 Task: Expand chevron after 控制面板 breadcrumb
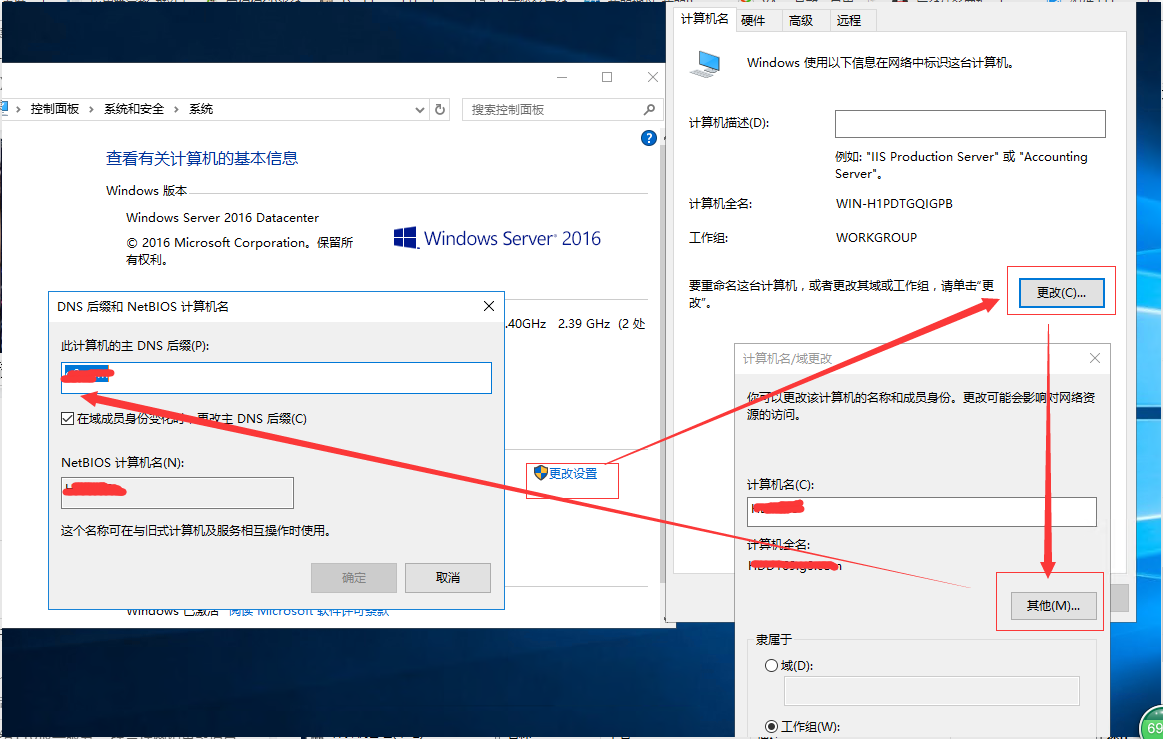pos(91,109)
